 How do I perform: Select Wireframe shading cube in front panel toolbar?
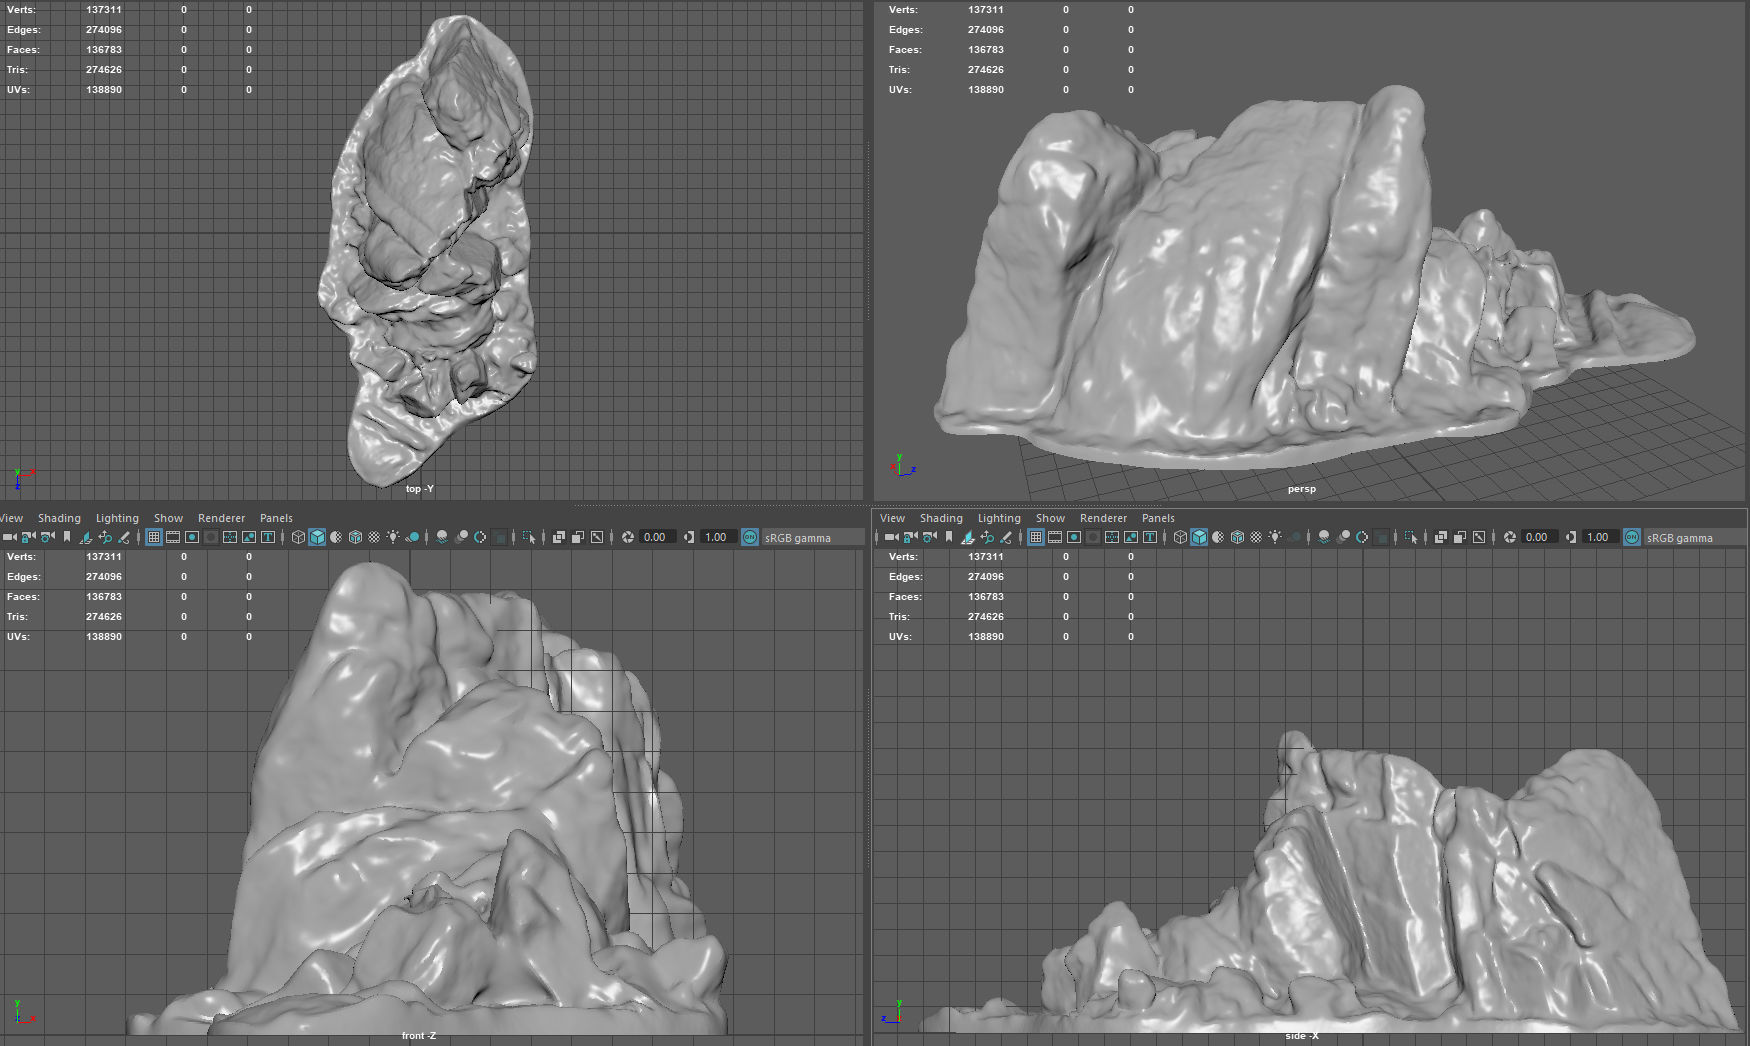298,537
